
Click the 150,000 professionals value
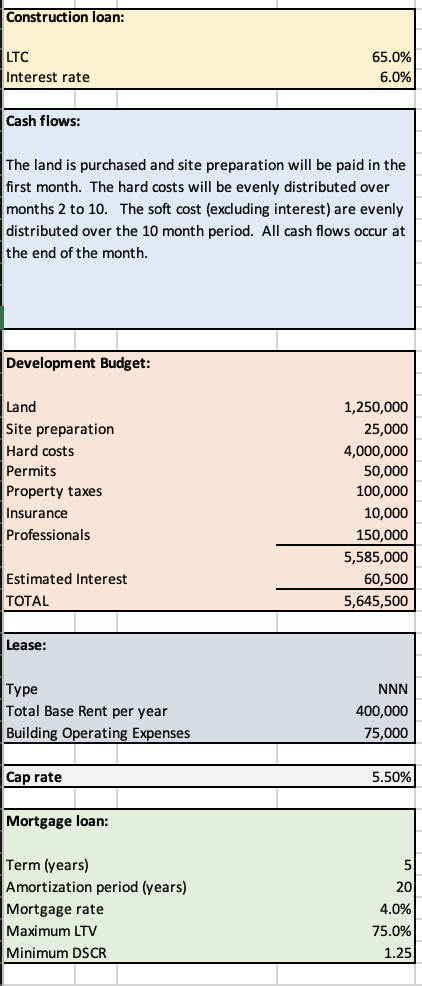(x=382, y=535)
